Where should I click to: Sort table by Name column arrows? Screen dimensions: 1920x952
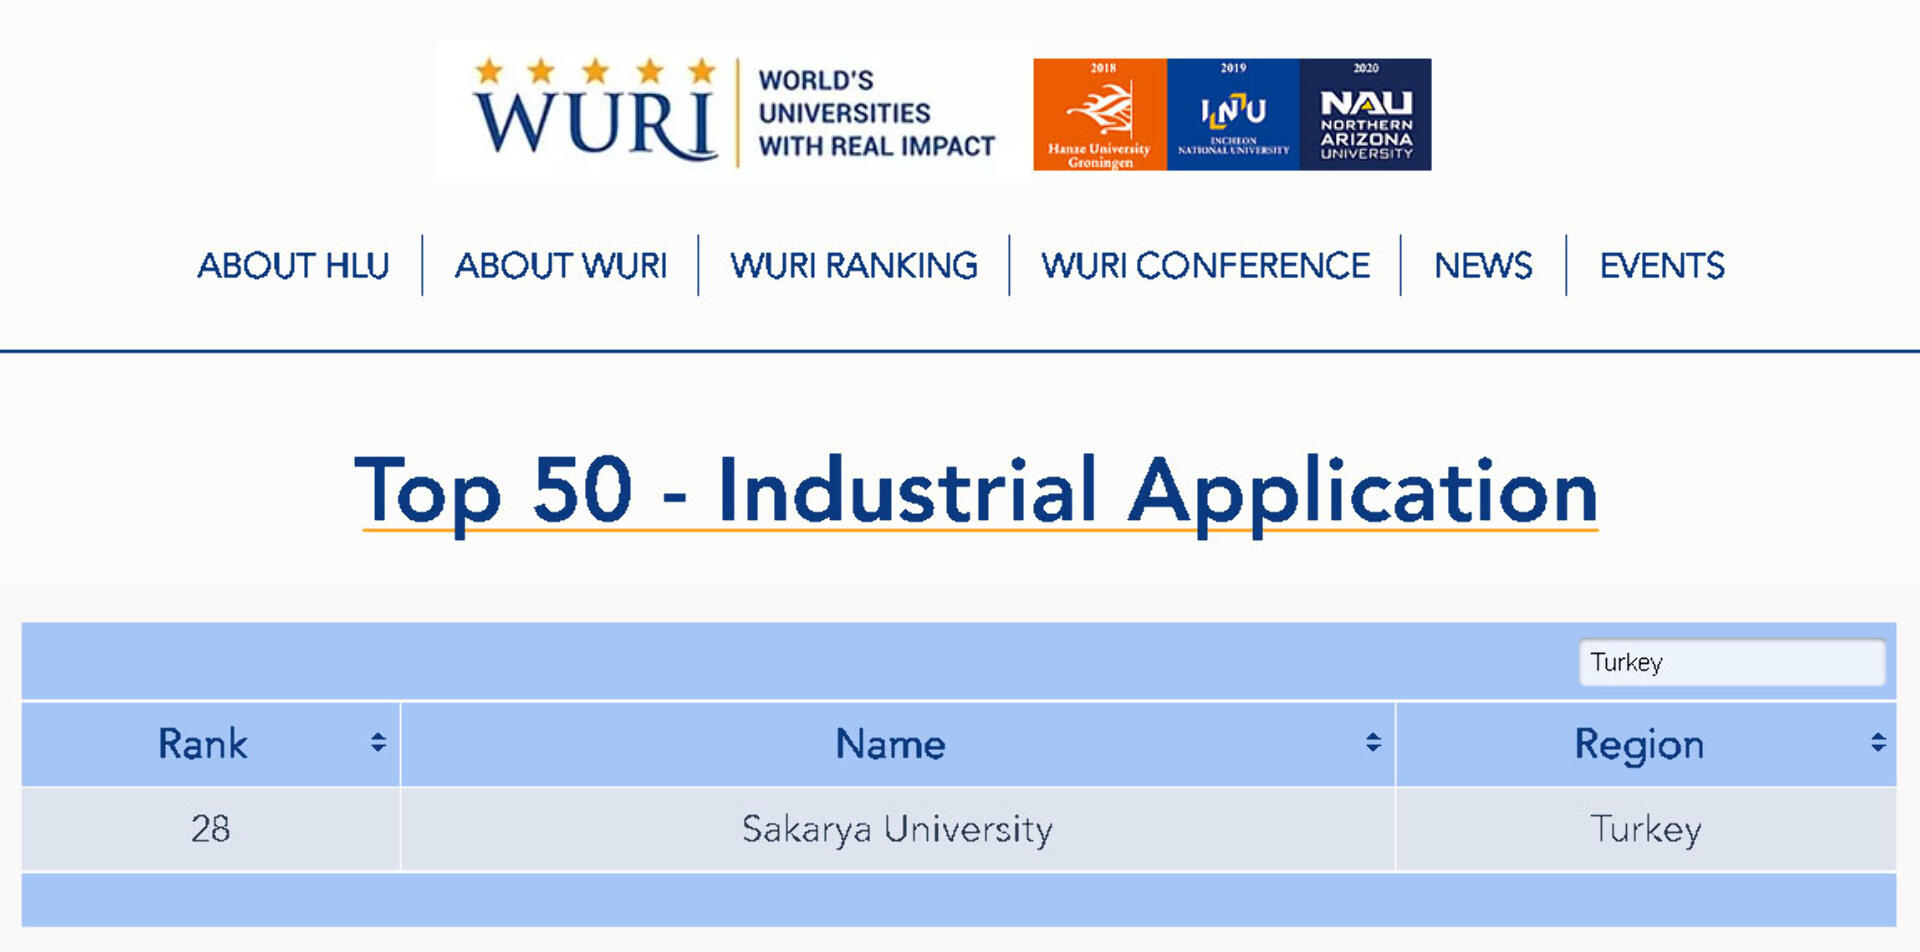click(1373, 743)
